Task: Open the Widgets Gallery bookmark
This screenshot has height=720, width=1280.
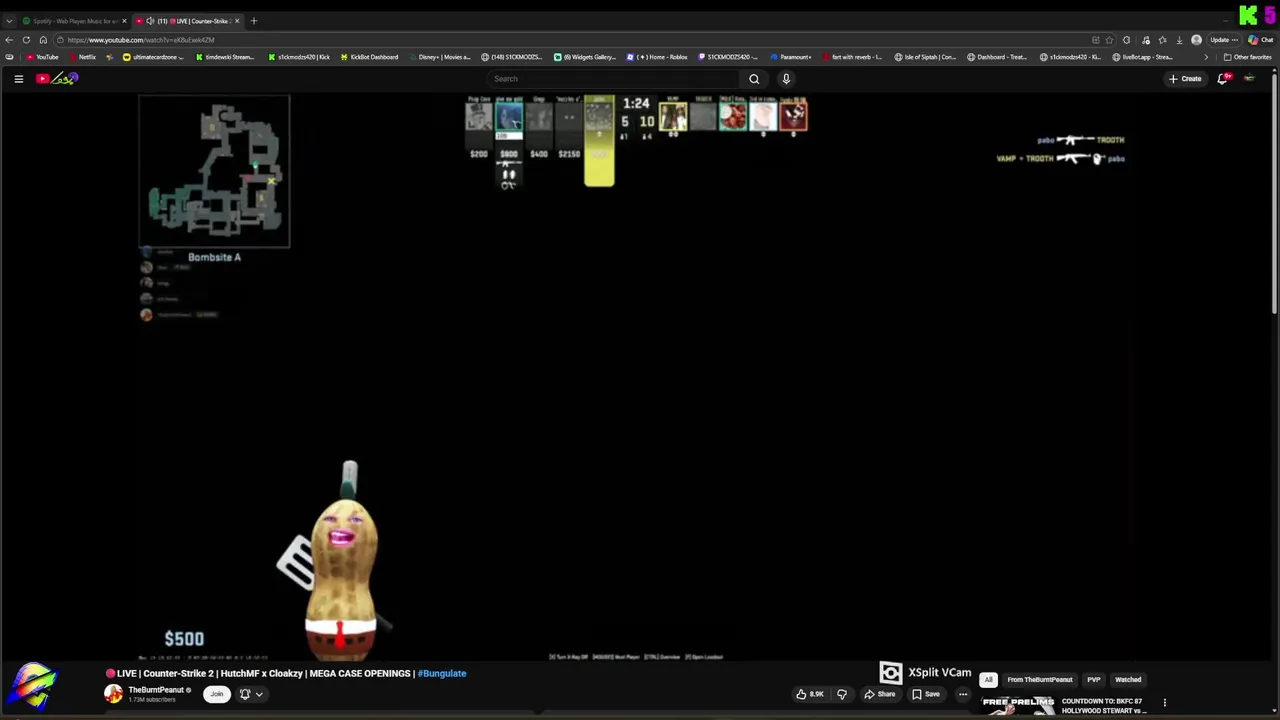Action: [585, 57]
